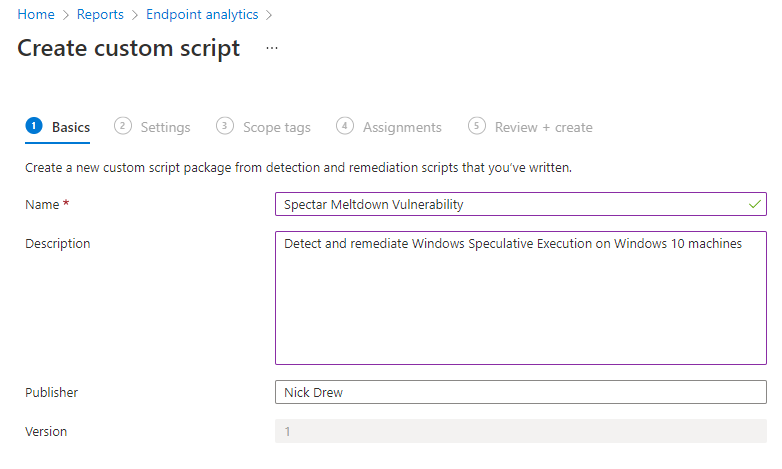Click the step 3 Scope tags circle icon
This screenshot has height=469, width=782.
click(225, 126)
